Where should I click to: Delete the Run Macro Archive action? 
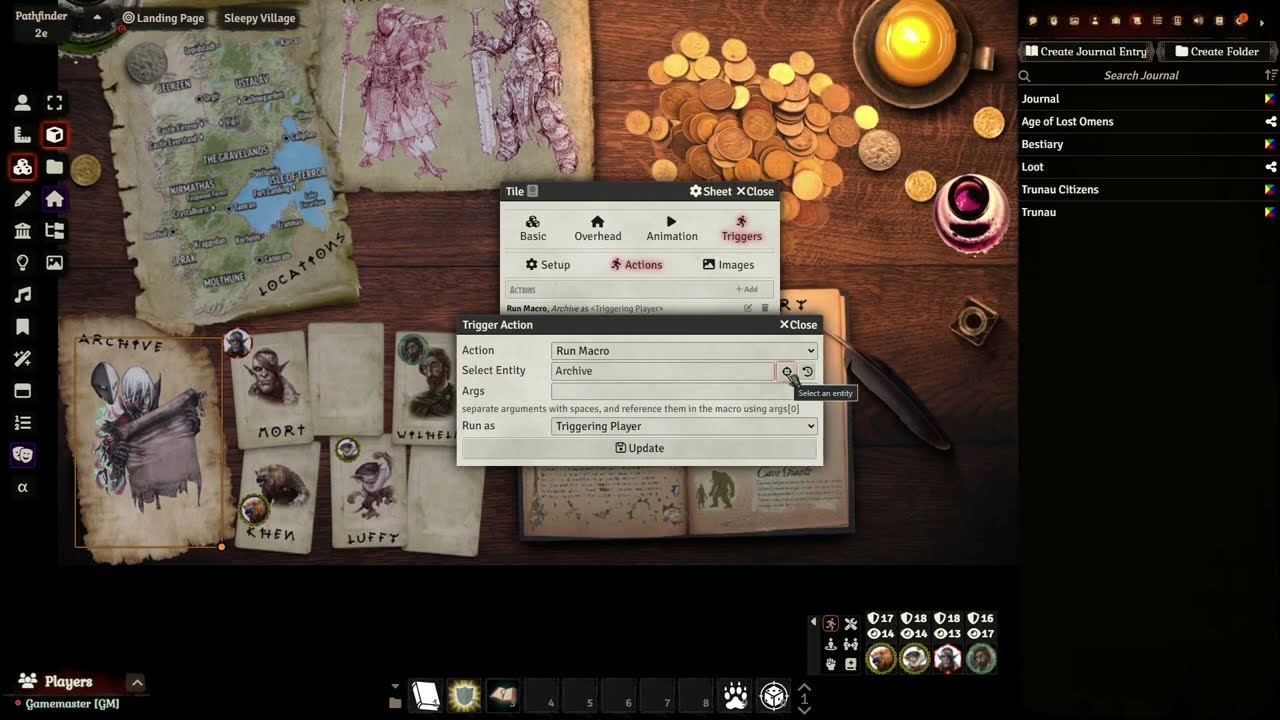click(765, 308)
